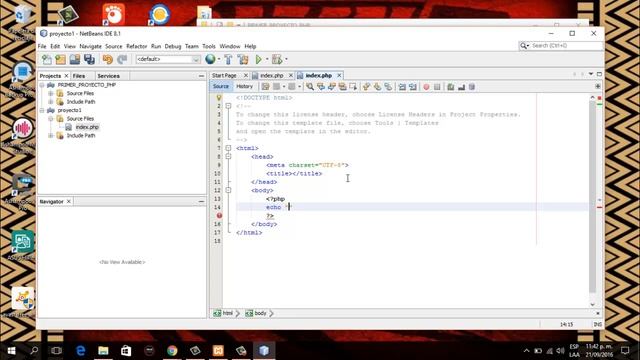The width and height of the screenshot is (640, 360).
Task: Toggle Bookmark icon in editor toolbar
Action: pyautogui.click(x=388, y=87)
